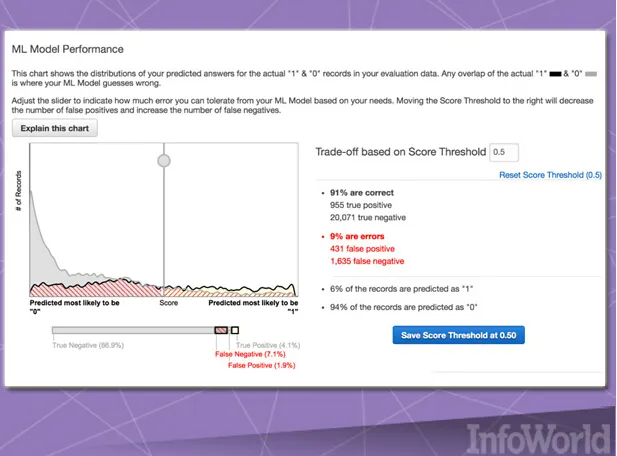Image resolution: width=617 pixels, height=456 pixels.
Task: Click the True Positive (4.1%) label
Action: pyautogui.click(x=268, y=344)
